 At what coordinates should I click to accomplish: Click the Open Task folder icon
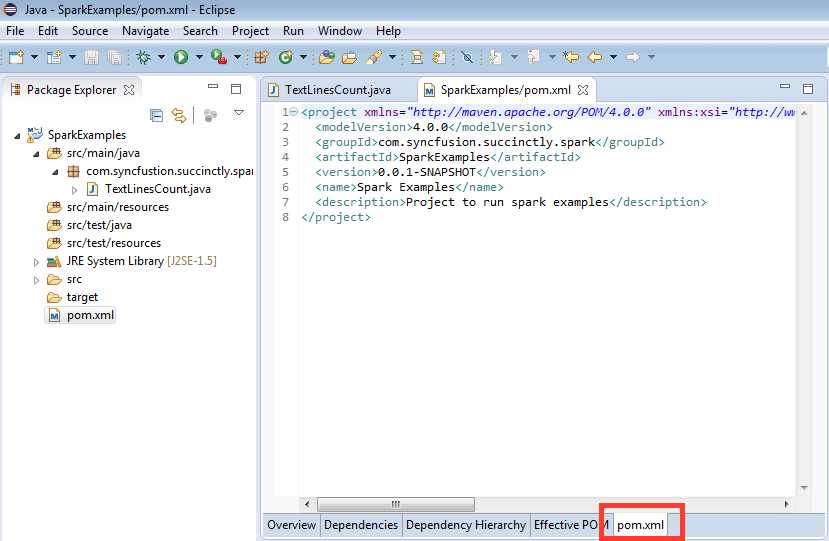click(x=349, y=57)
